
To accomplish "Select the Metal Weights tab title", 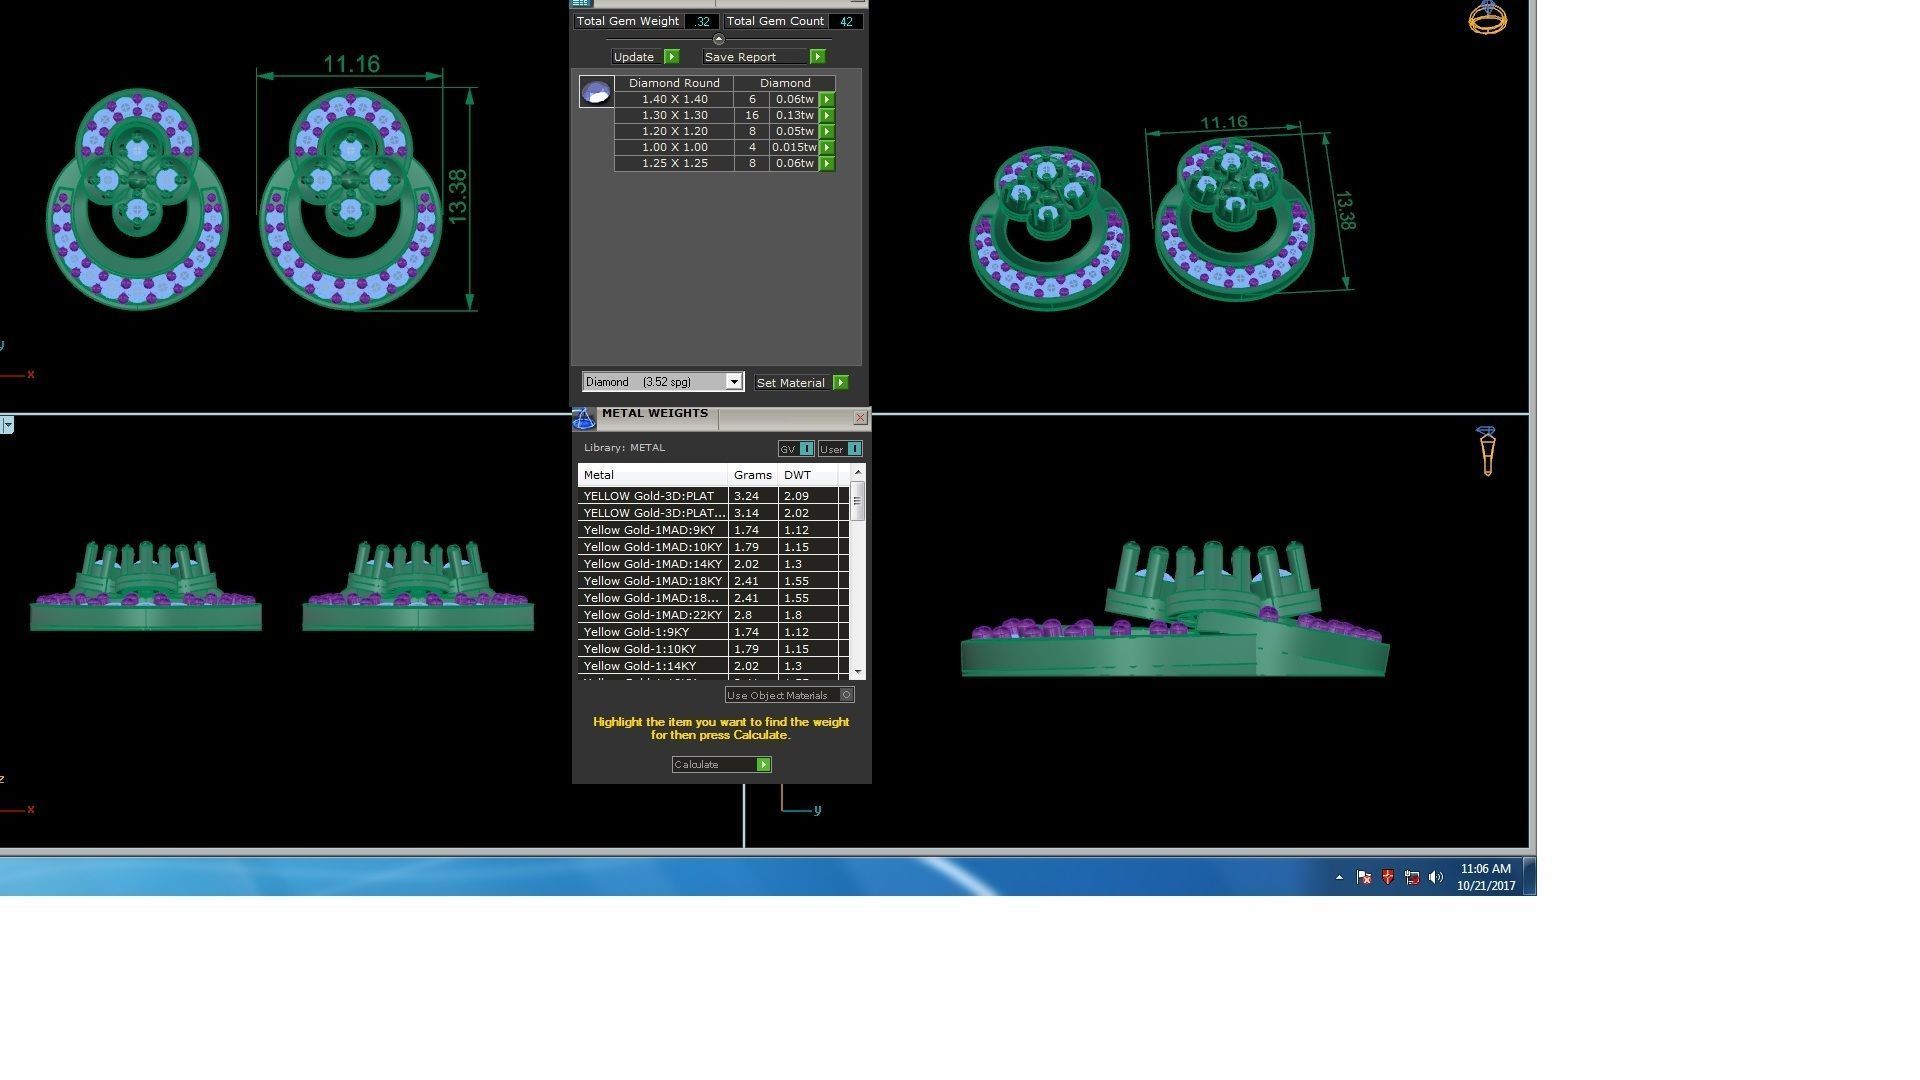I will 654,414.
